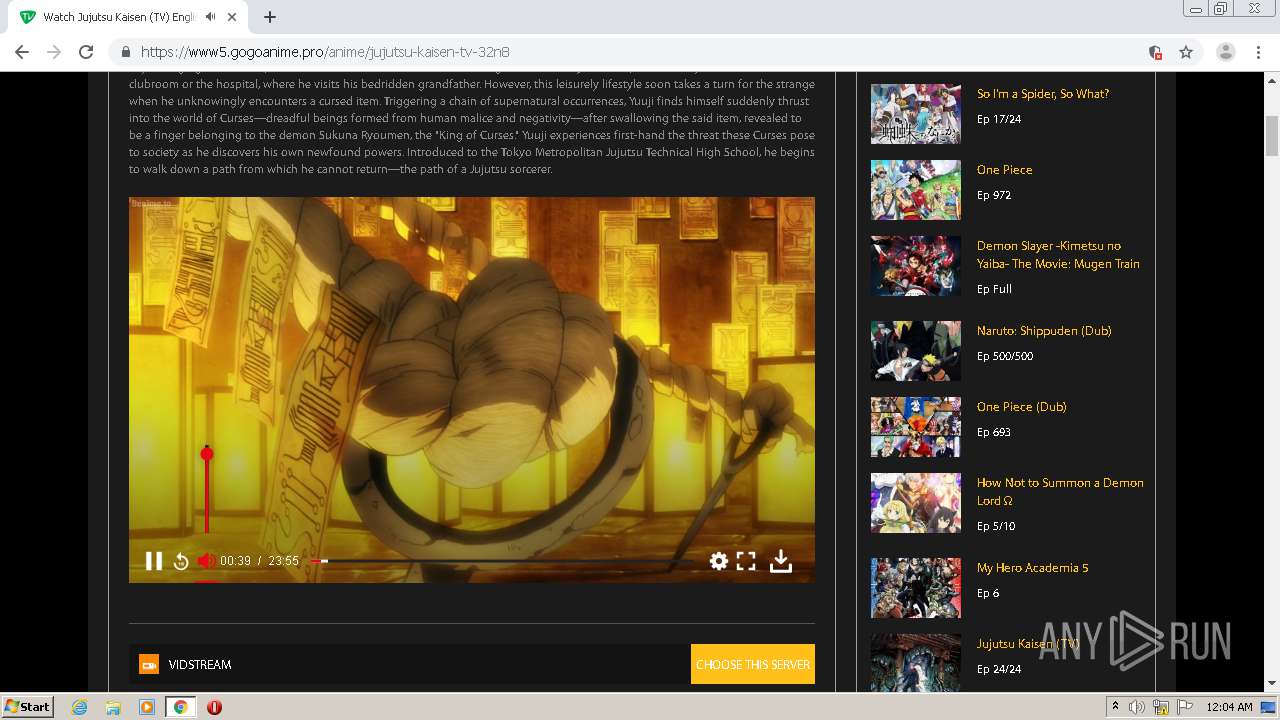Open Windows Start menu
The image size is (1280, 720).
pyautogui.click(x=28, y=707)
